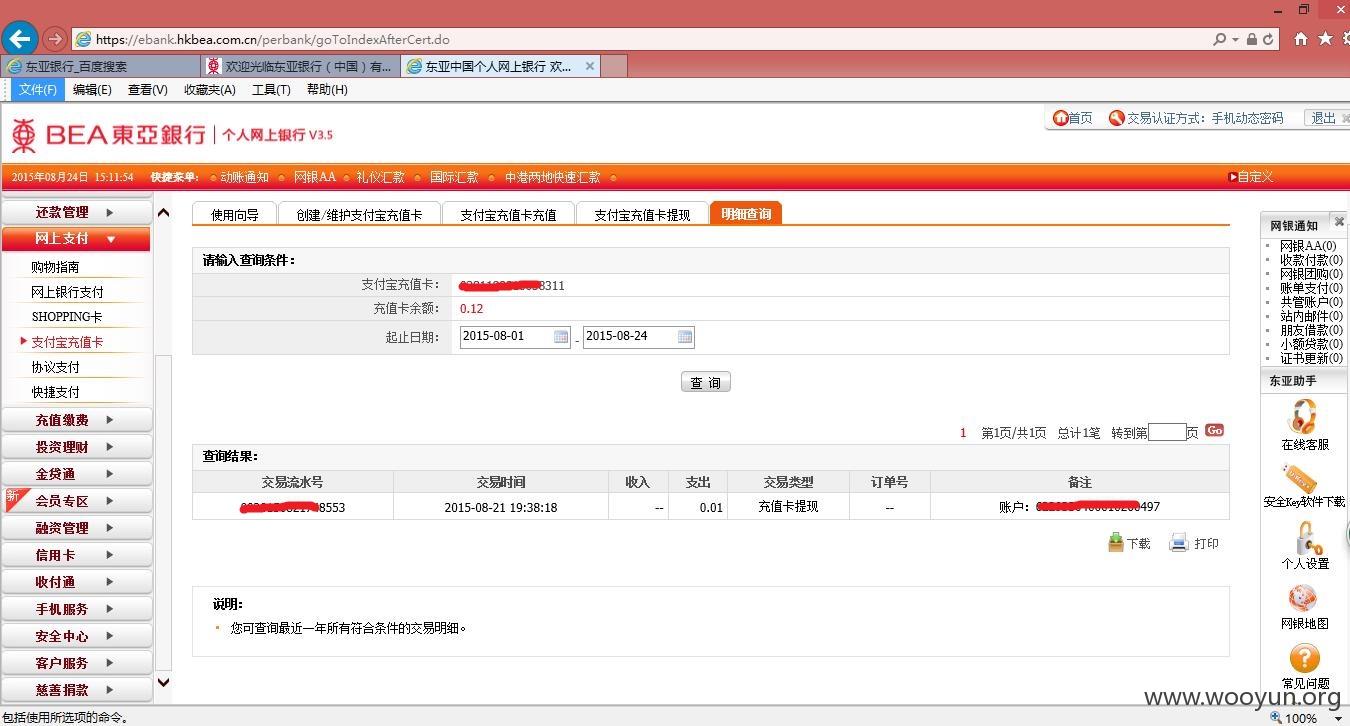Open 常见问题 question mark icon

click(1305, 658)
